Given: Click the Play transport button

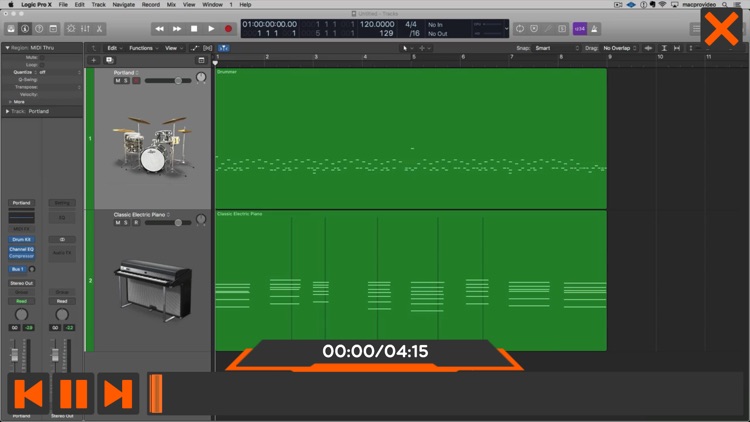Looking at the screenshot, I should pyautogui.click(x=211, y=29).
